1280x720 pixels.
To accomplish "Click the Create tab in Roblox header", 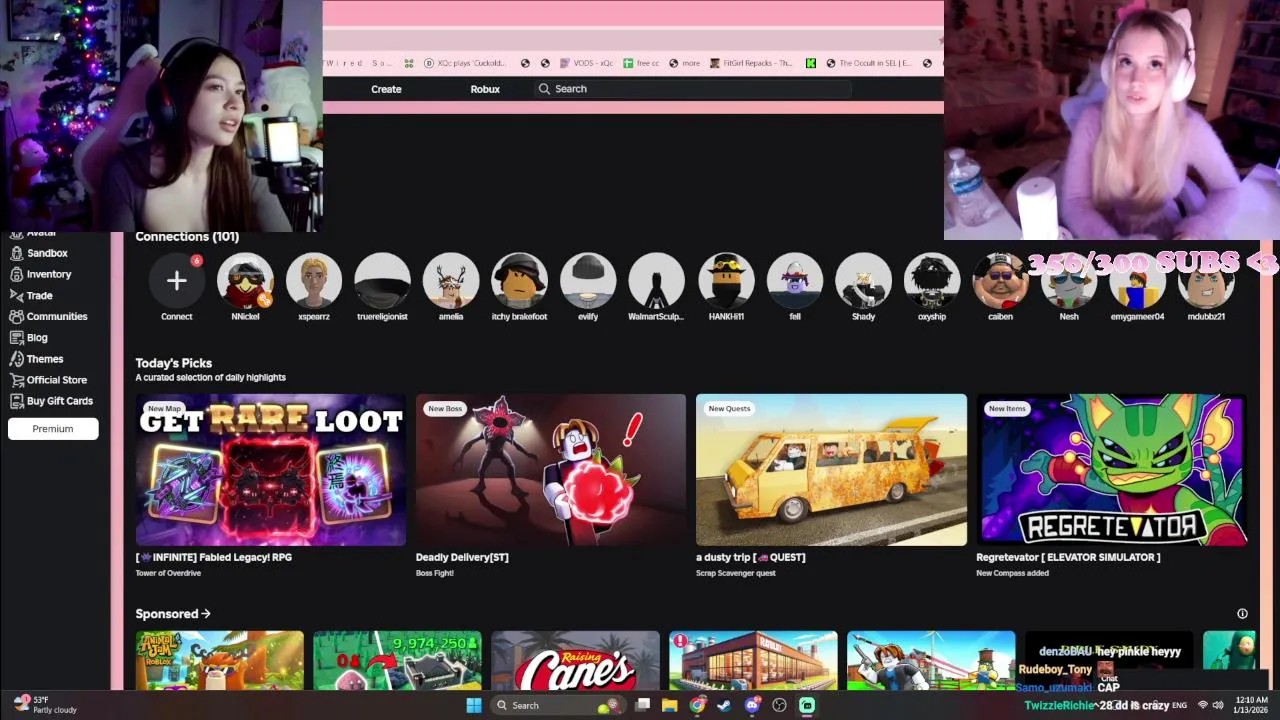I will pos(386,89).
